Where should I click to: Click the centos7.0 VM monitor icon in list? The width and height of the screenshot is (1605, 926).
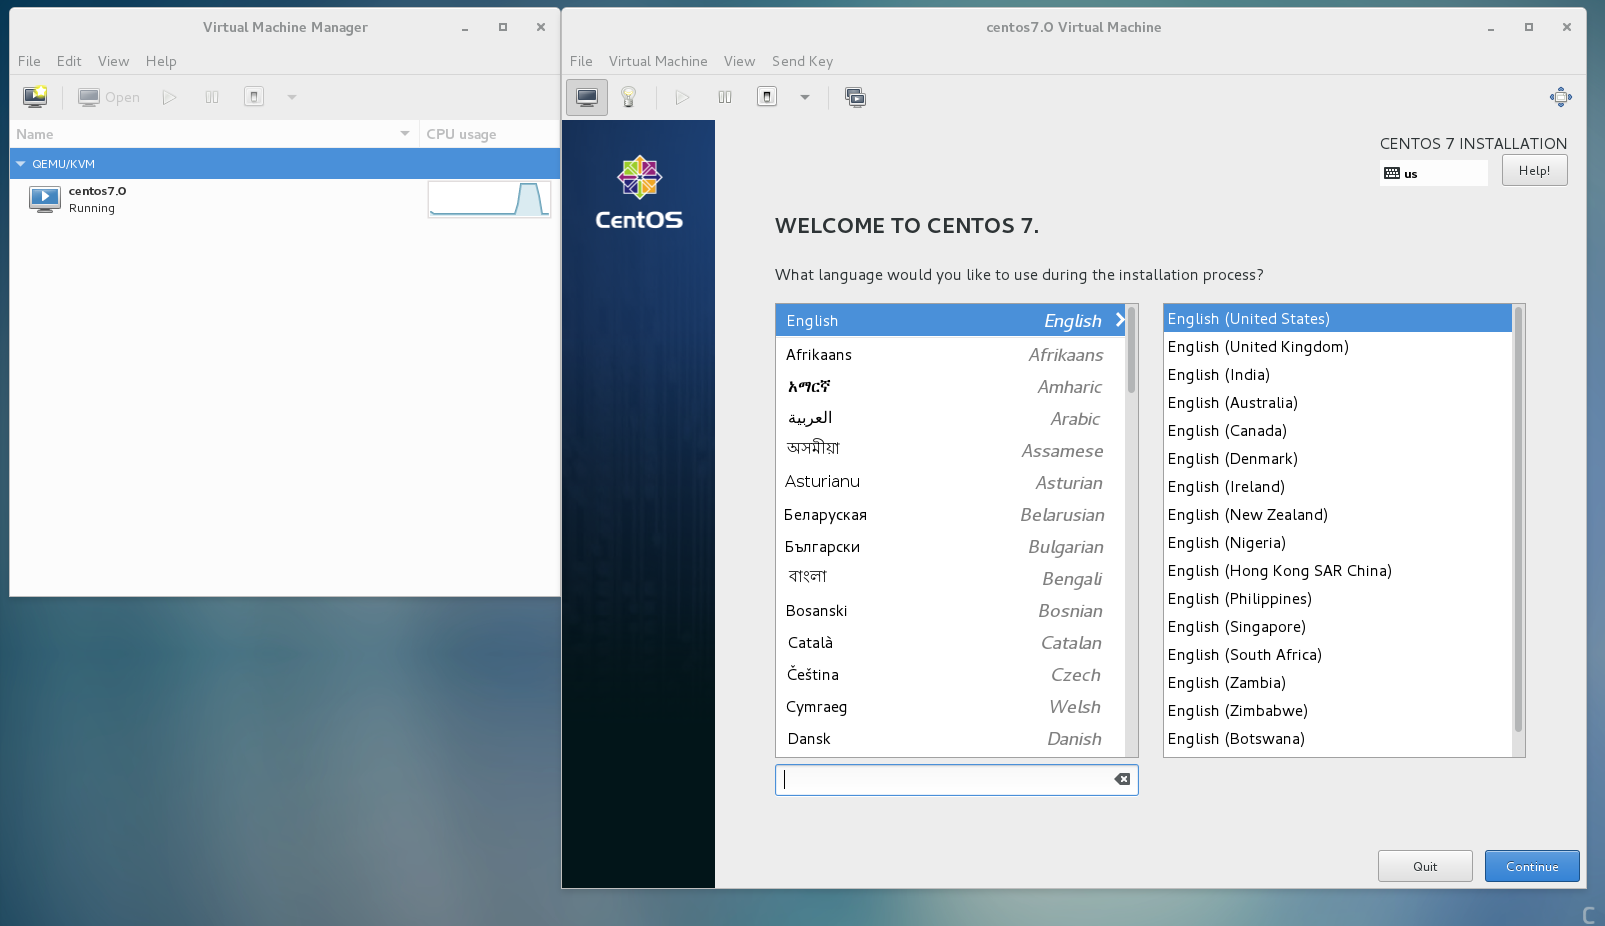[45, 199]
